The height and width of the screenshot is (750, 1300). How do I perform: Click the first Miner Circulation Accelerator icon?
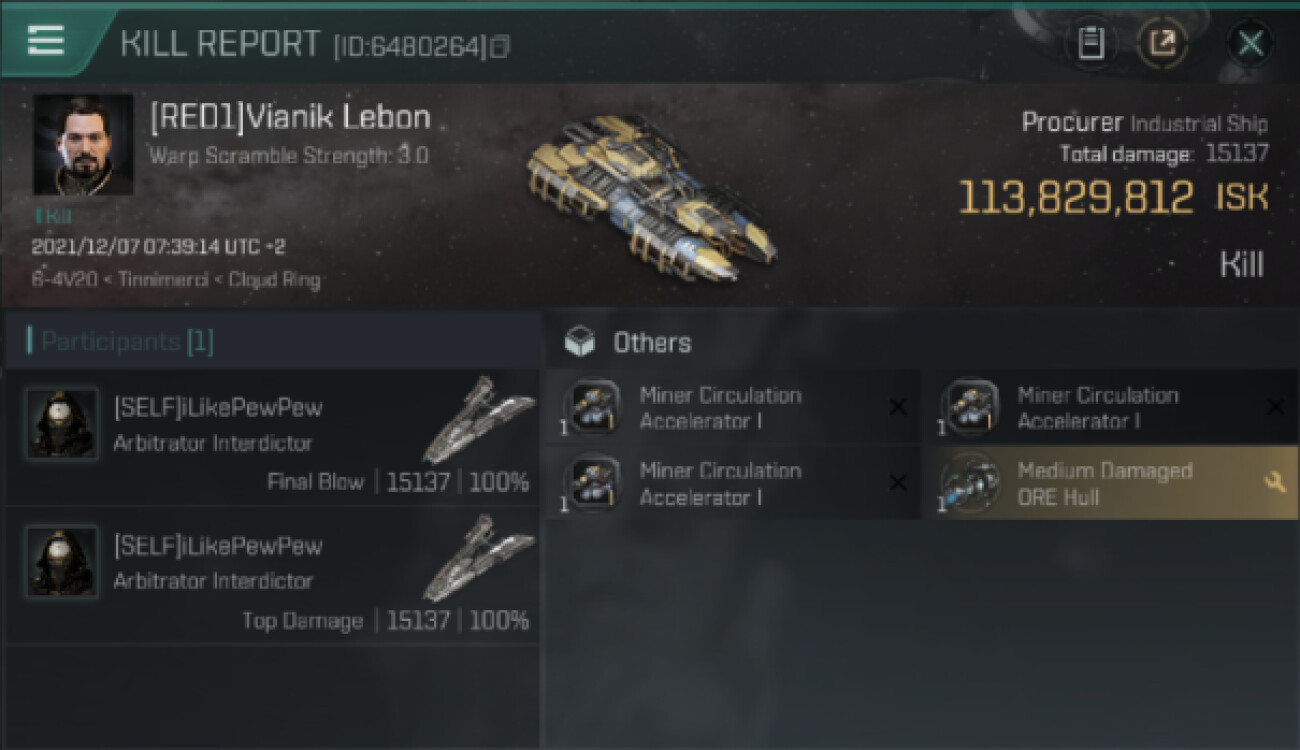(593, 408)
